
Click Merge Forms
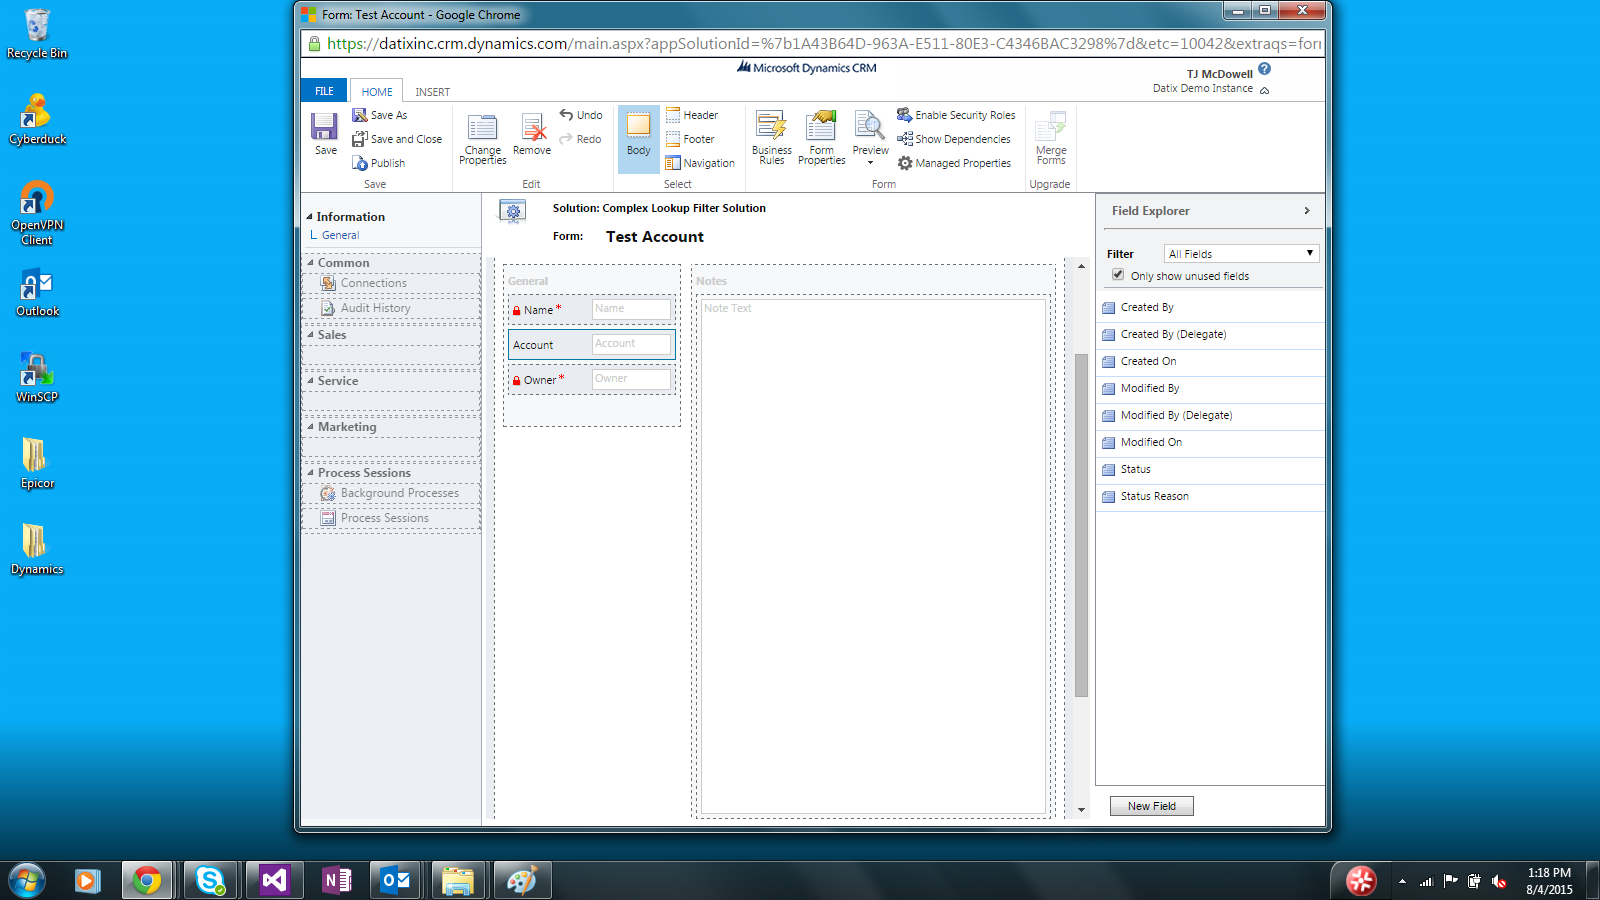(1051, 138)
